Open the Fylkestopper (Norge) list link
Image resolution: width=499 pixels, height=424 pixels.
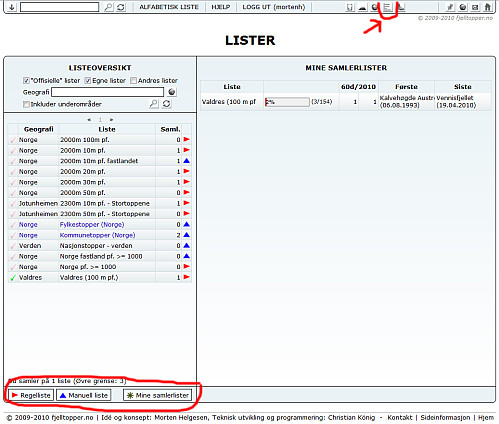pos(92,225)
